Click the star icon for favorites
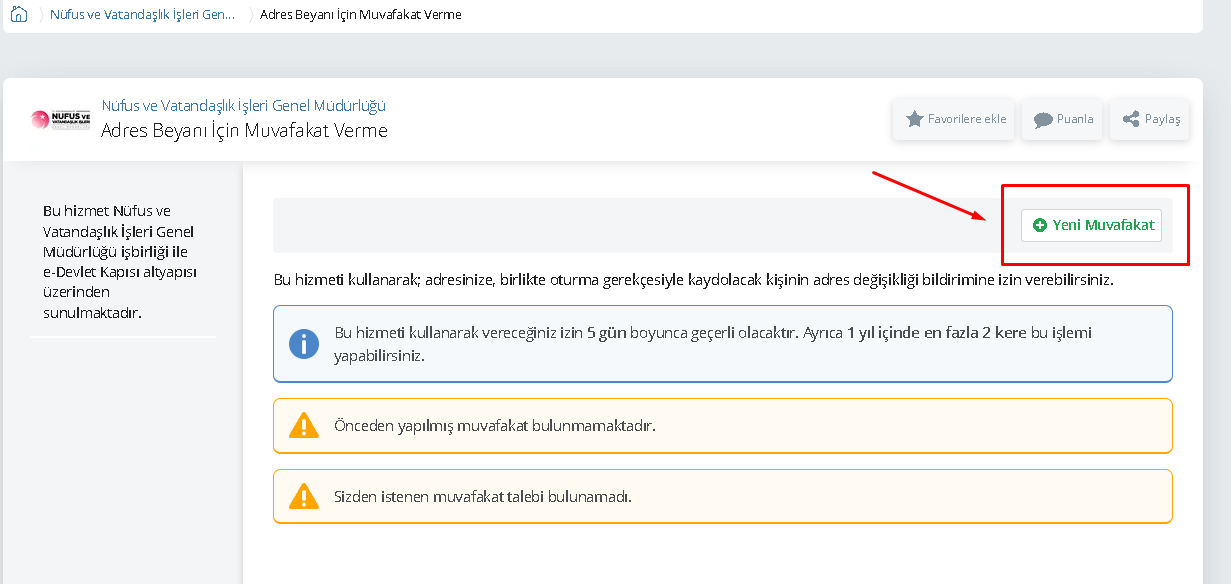This screenshot has height=584, width=1231. tap(914, 119)
